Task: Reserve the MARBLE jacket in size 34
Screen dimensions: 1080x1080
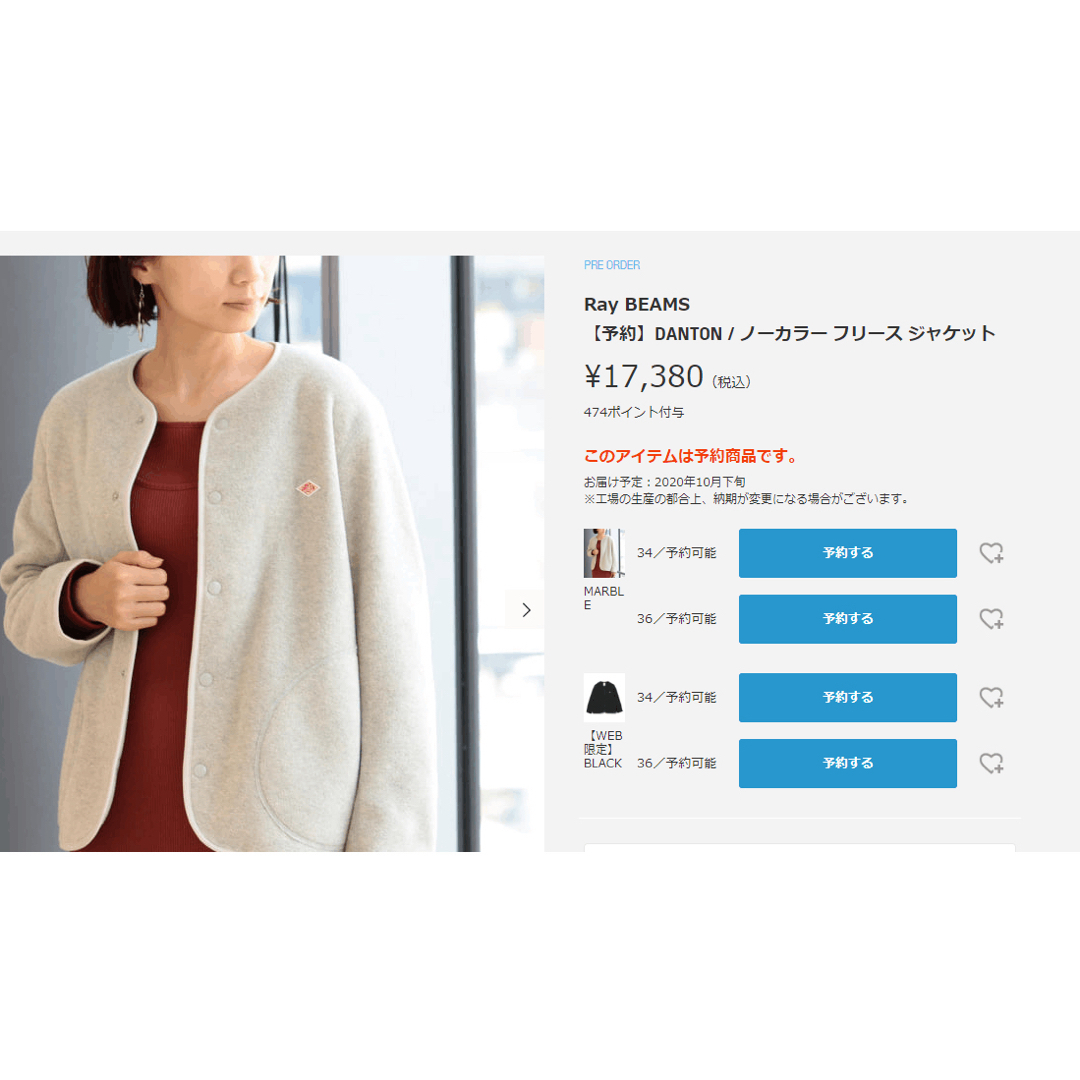Action: pyautogui.click(x=847, y=553)
